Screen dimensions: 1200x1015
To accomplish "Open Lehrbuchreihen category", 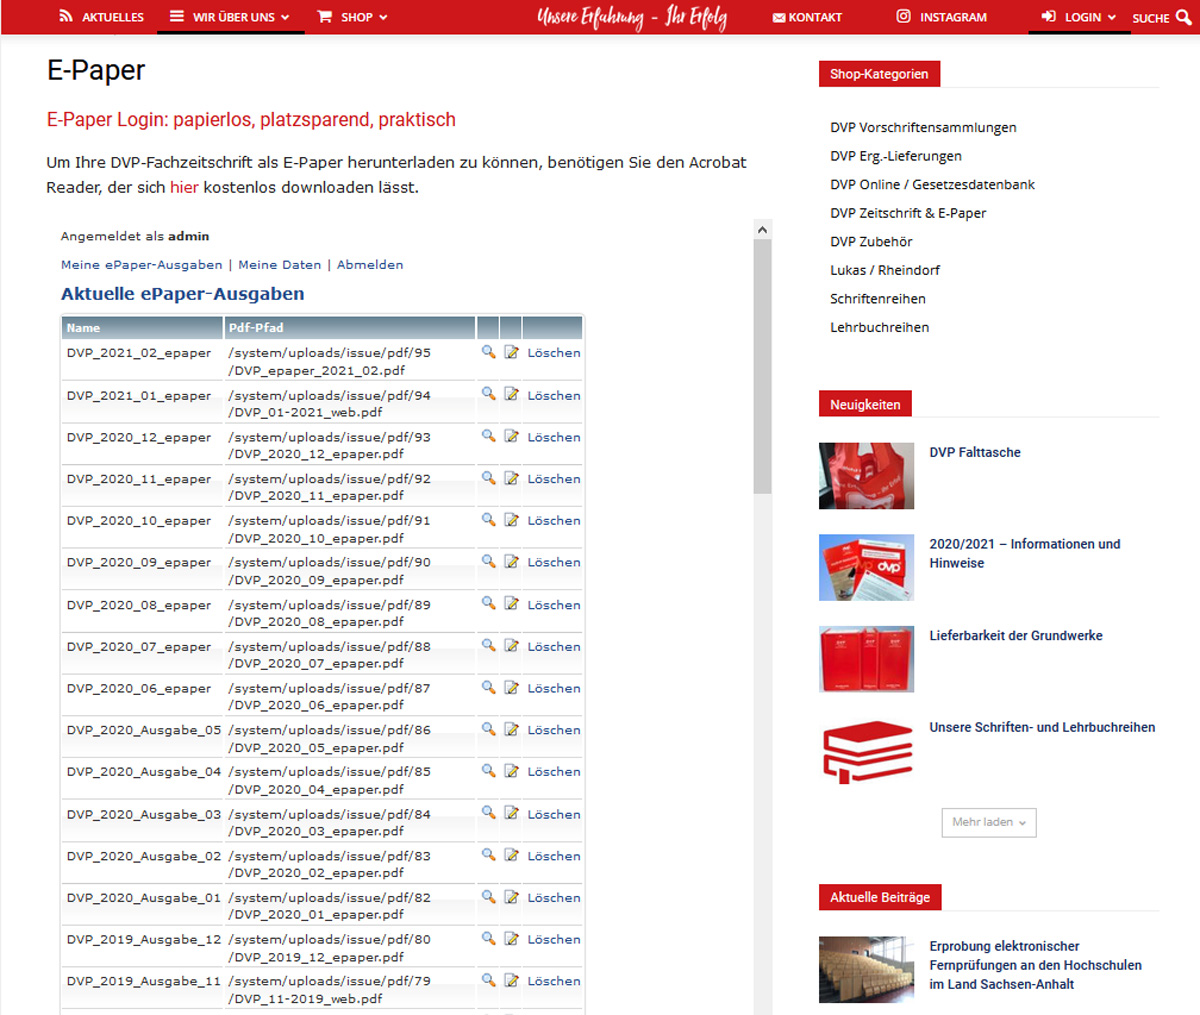I will point(880,327).
